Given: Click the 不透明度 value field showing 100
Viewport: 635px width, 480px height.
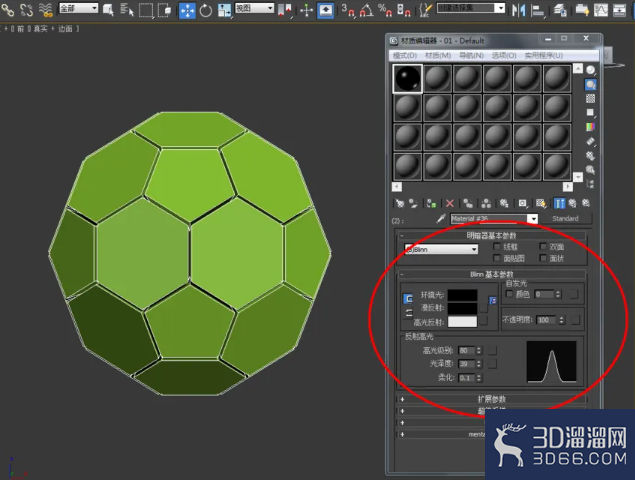Looking at the screenshot, I should (547, 320).
